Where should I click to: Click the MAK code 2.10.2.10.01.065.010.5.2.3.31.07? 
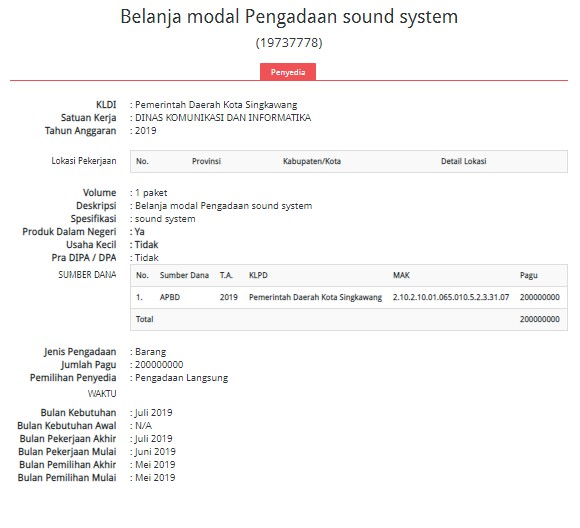pos(451,297)
